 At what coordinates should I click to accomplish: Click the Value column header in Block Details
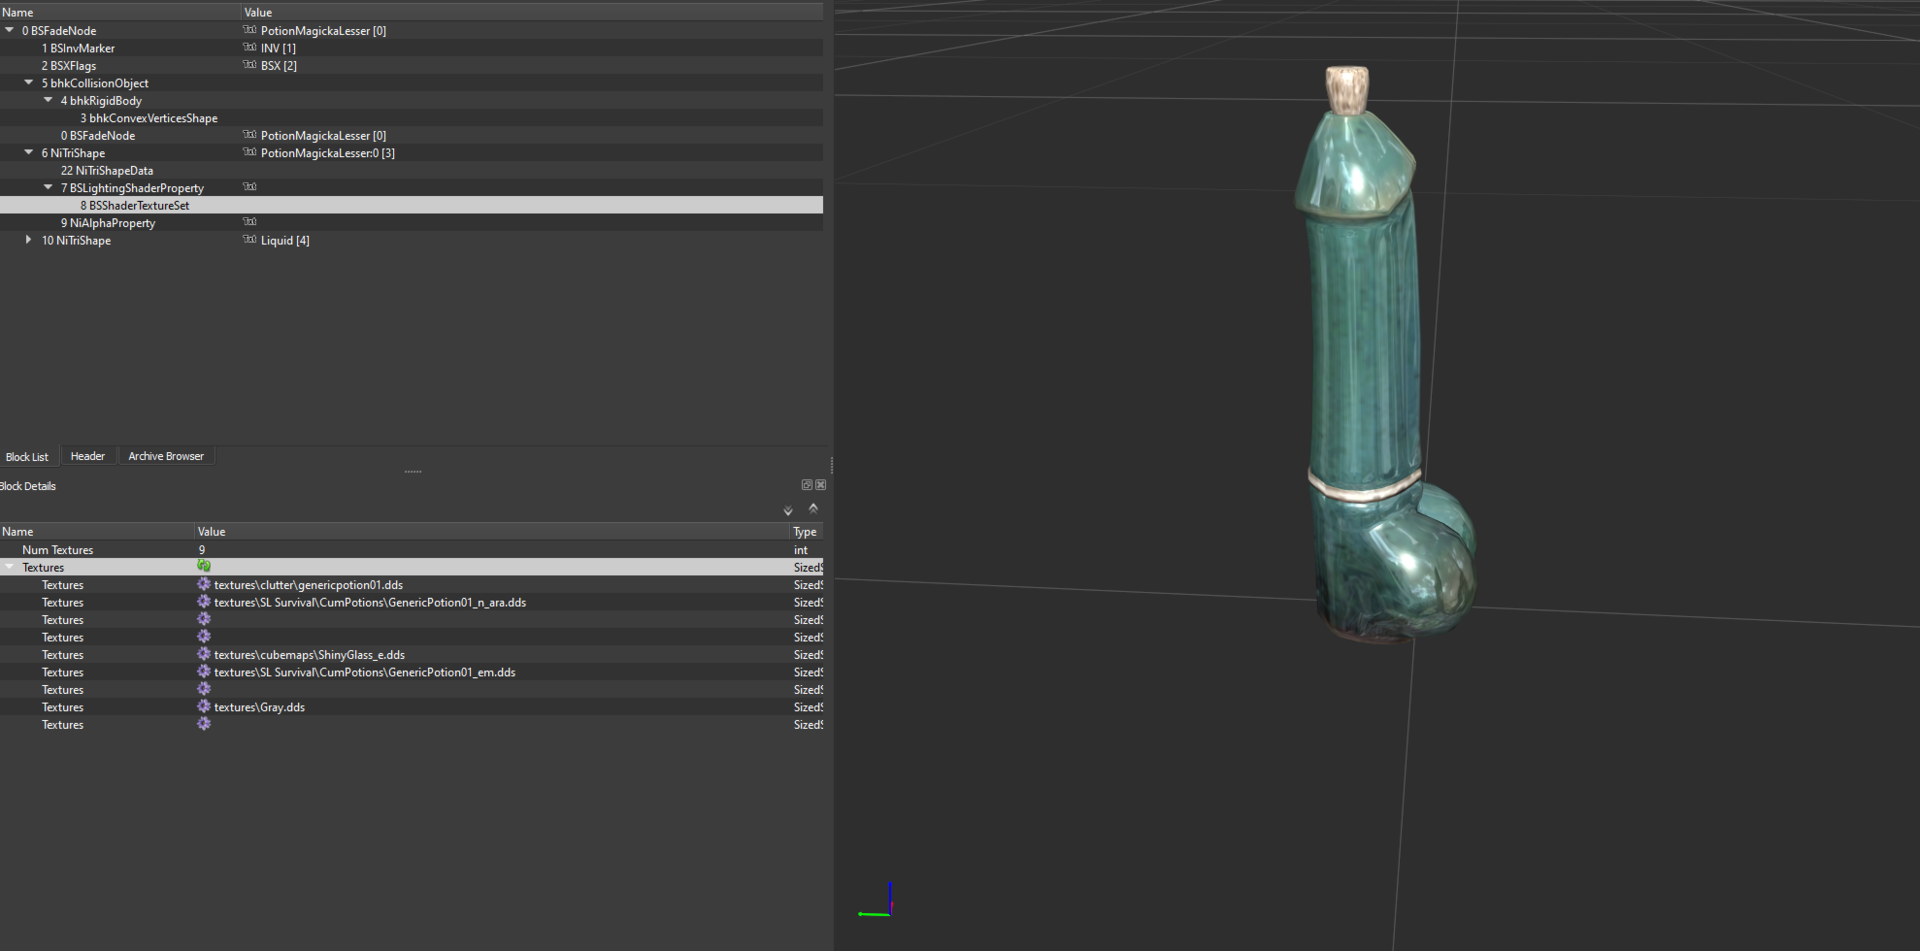(491, 532)
